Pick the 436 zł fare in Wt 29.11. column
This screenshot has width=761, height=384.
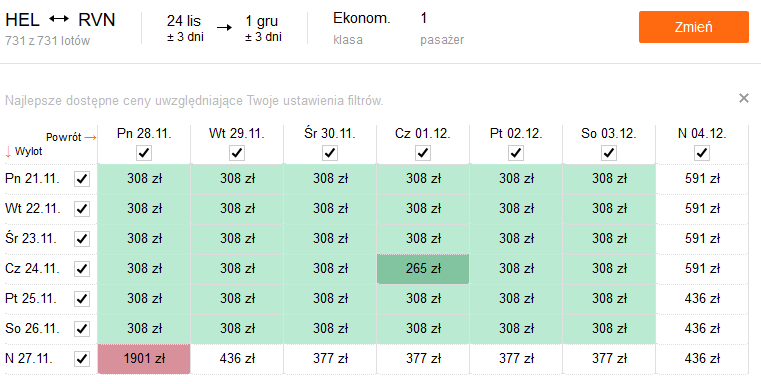pyautogui.click(x=237, y=359)
